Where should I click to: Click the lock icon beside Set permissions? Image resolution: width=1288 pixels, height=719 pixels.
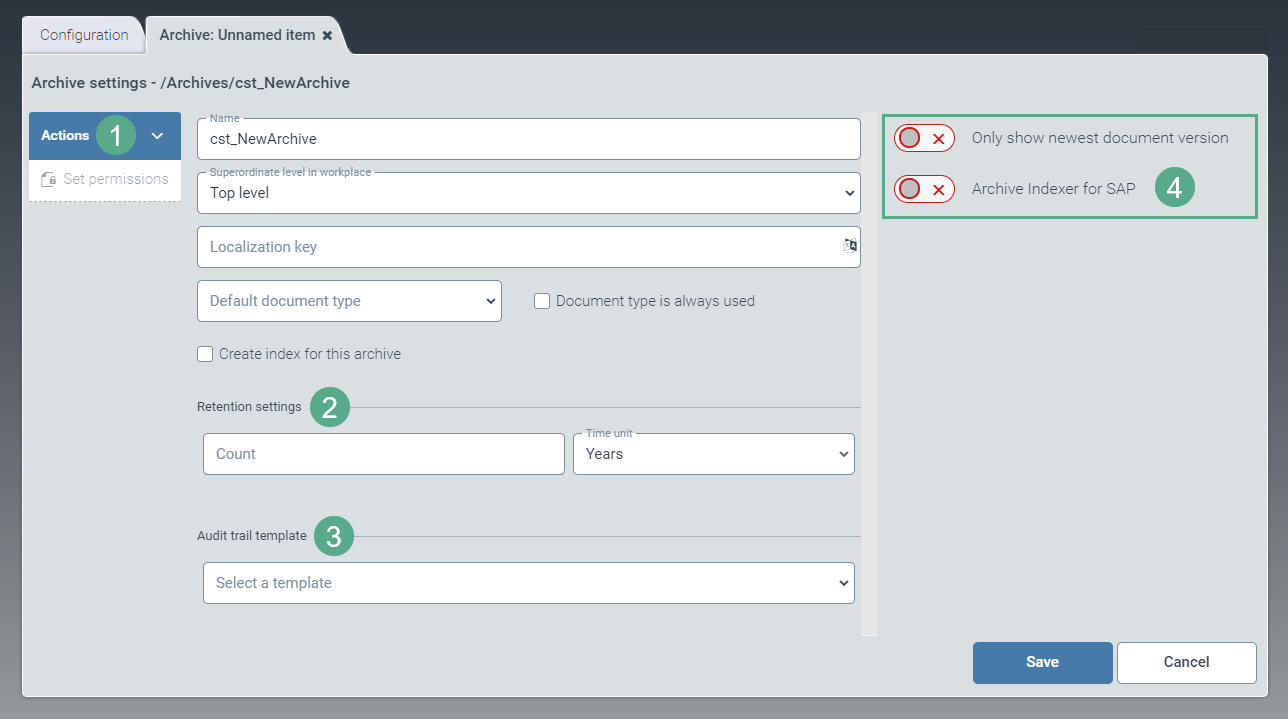[x=48, y=180]
